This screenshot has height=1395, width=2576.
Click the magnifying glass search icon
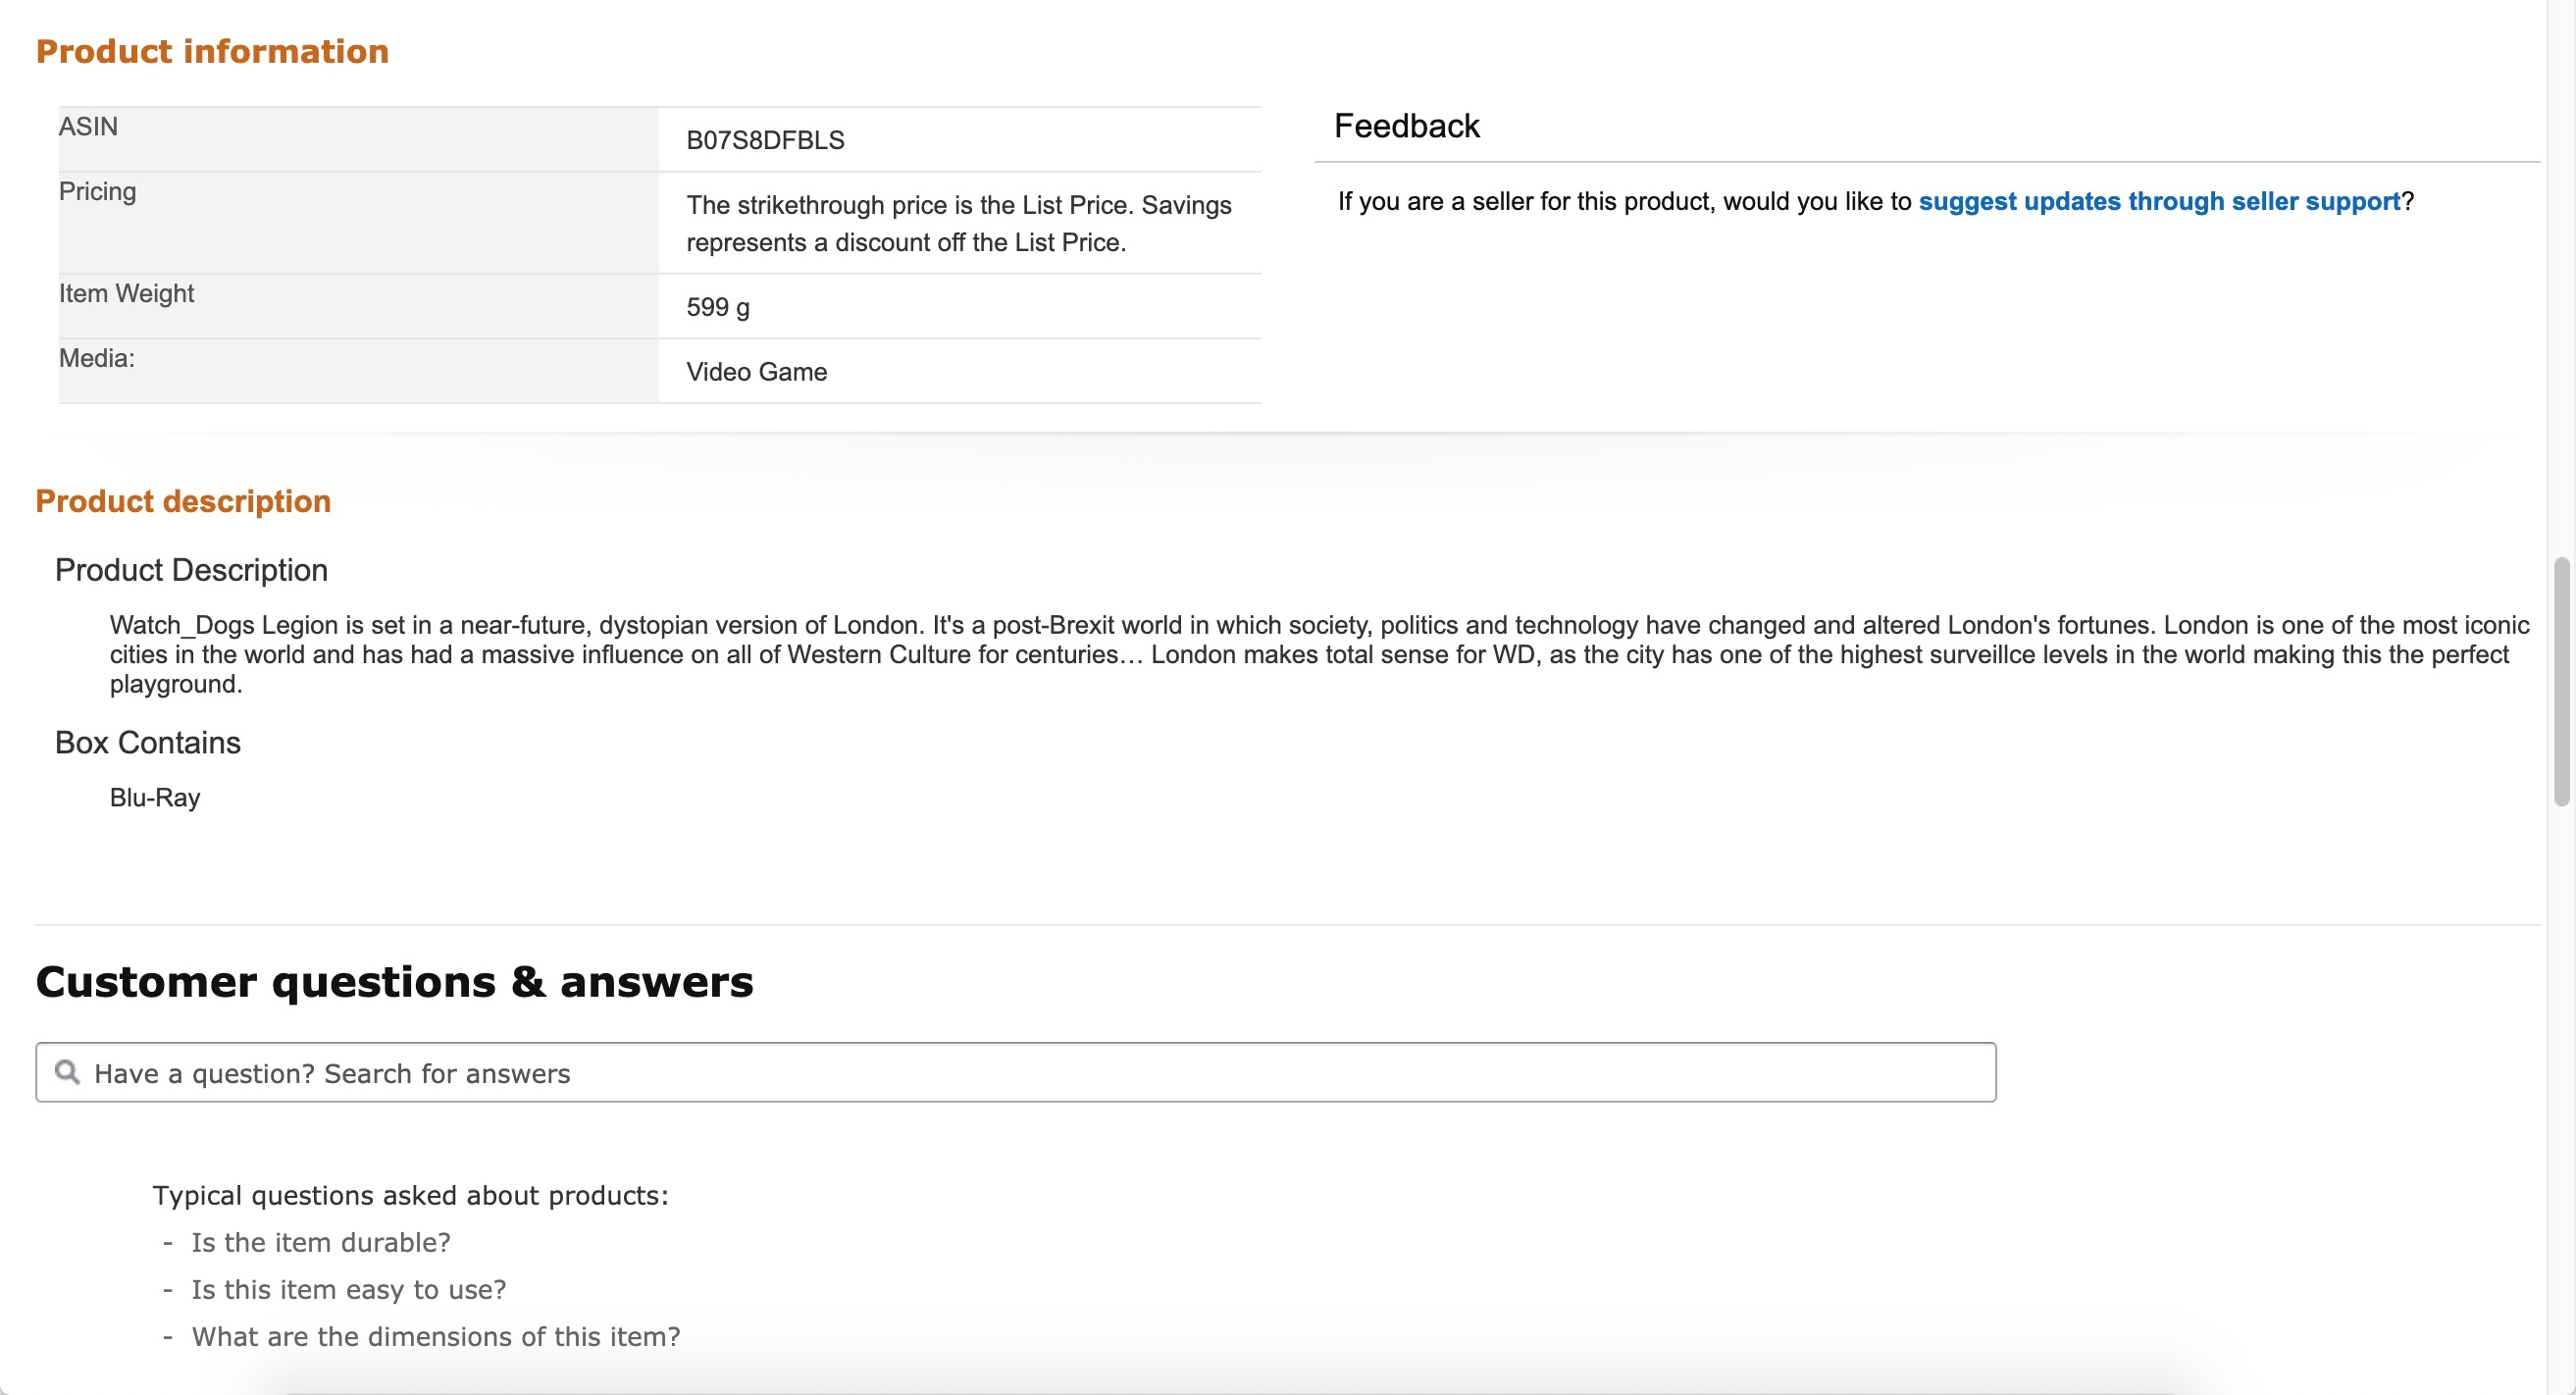67,1072
